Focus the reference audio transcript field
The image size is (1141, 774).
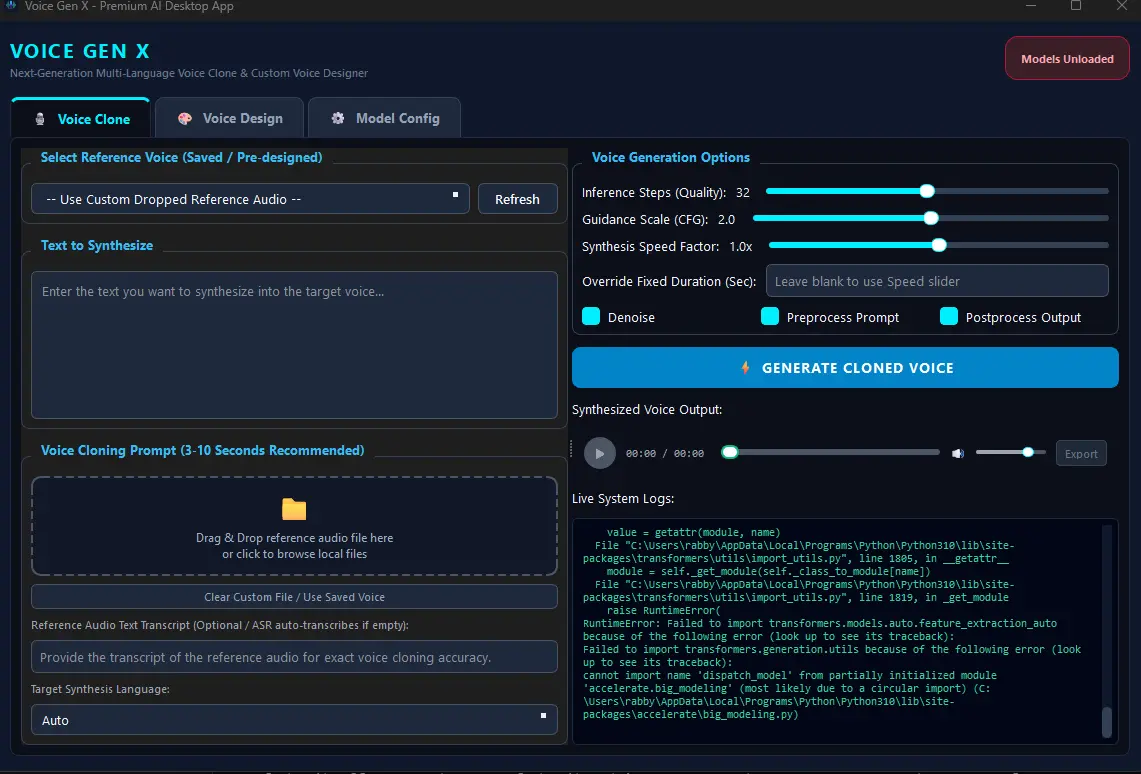294,657
